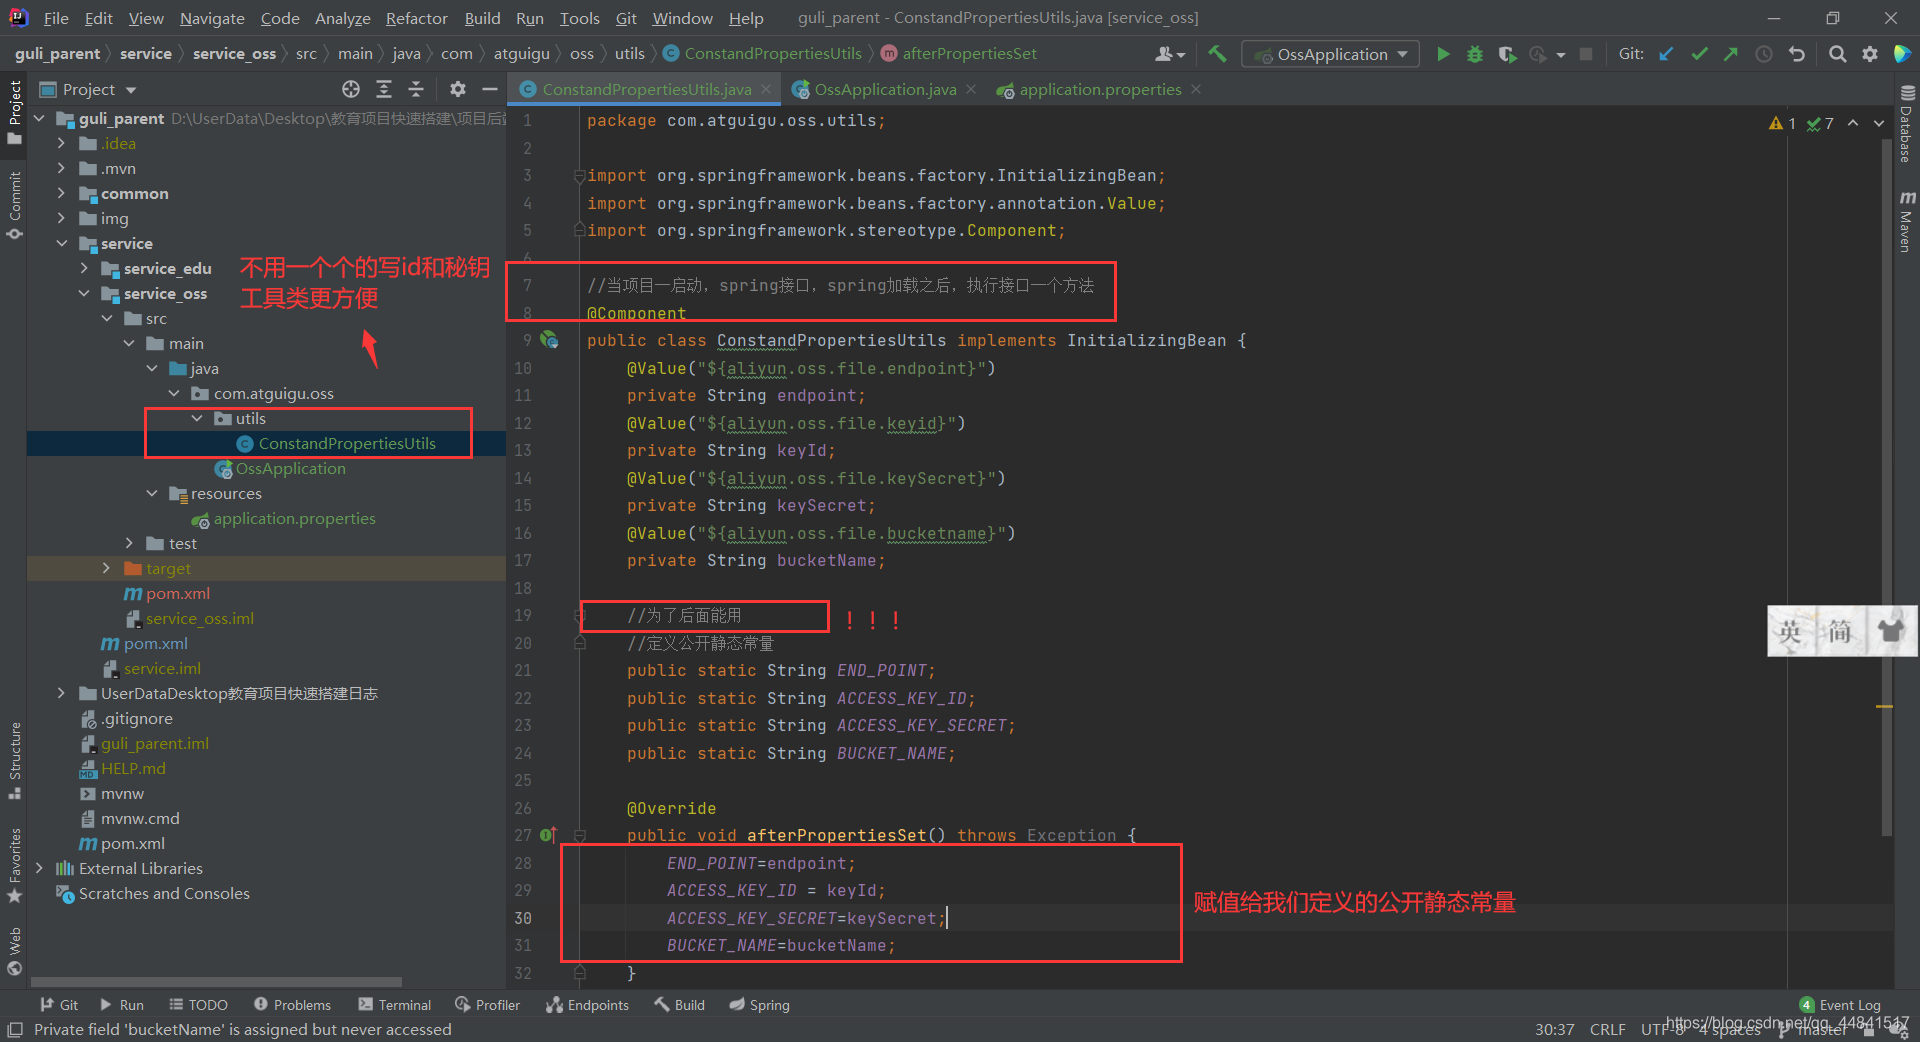
Task: Build project using the hammer icon
Action: coord(1217,54)
